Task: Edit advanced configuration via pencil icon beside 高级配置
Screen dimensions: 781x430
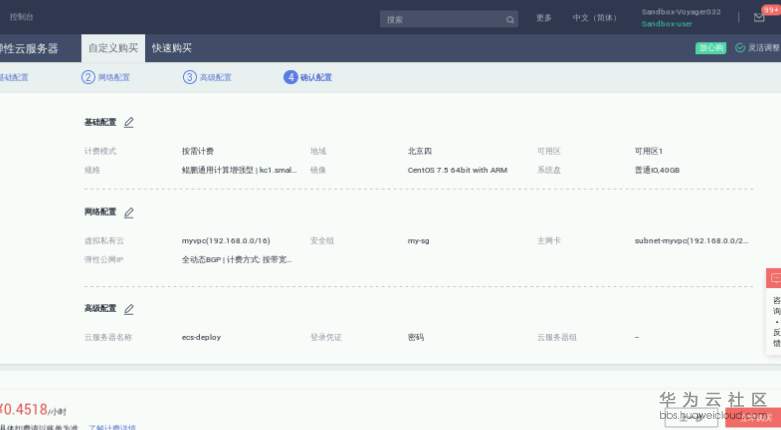Action: pos(129,309)
